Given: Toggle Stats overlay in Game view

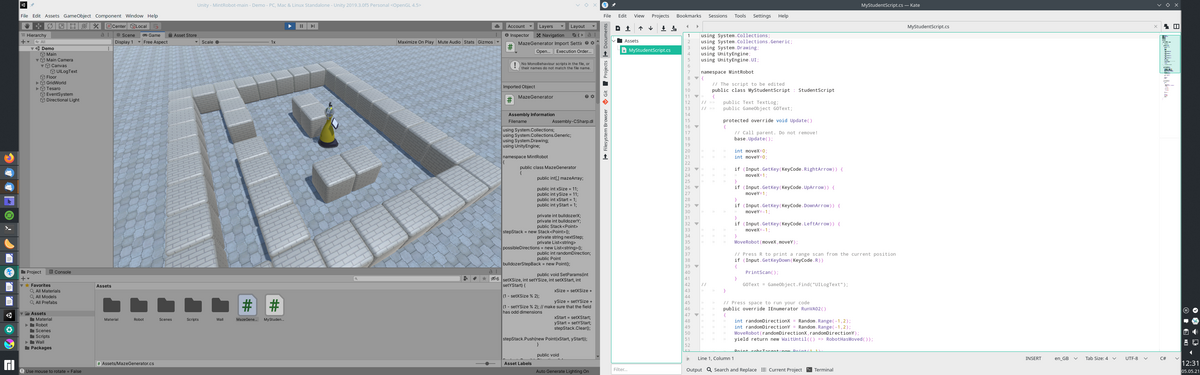Looking at the screenshot, I should point(469,42).
